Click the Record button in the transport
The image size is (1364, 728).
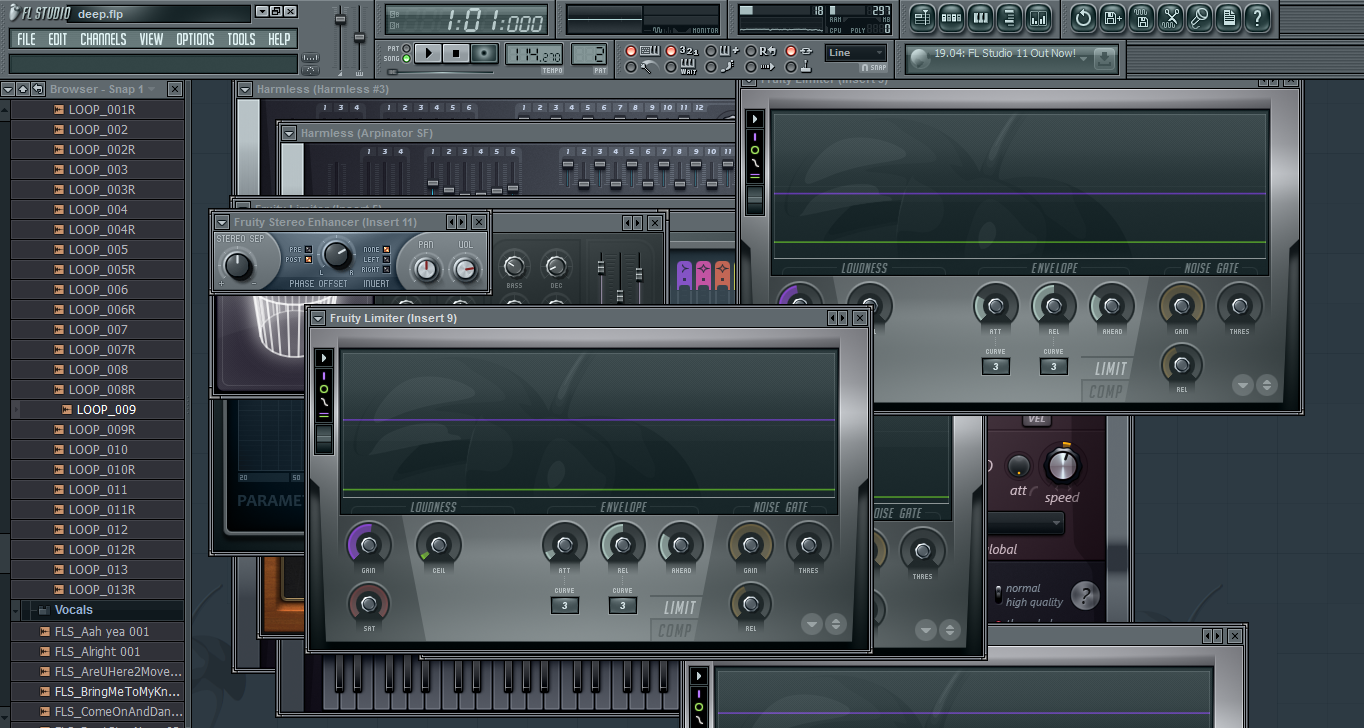click(485, 54)
